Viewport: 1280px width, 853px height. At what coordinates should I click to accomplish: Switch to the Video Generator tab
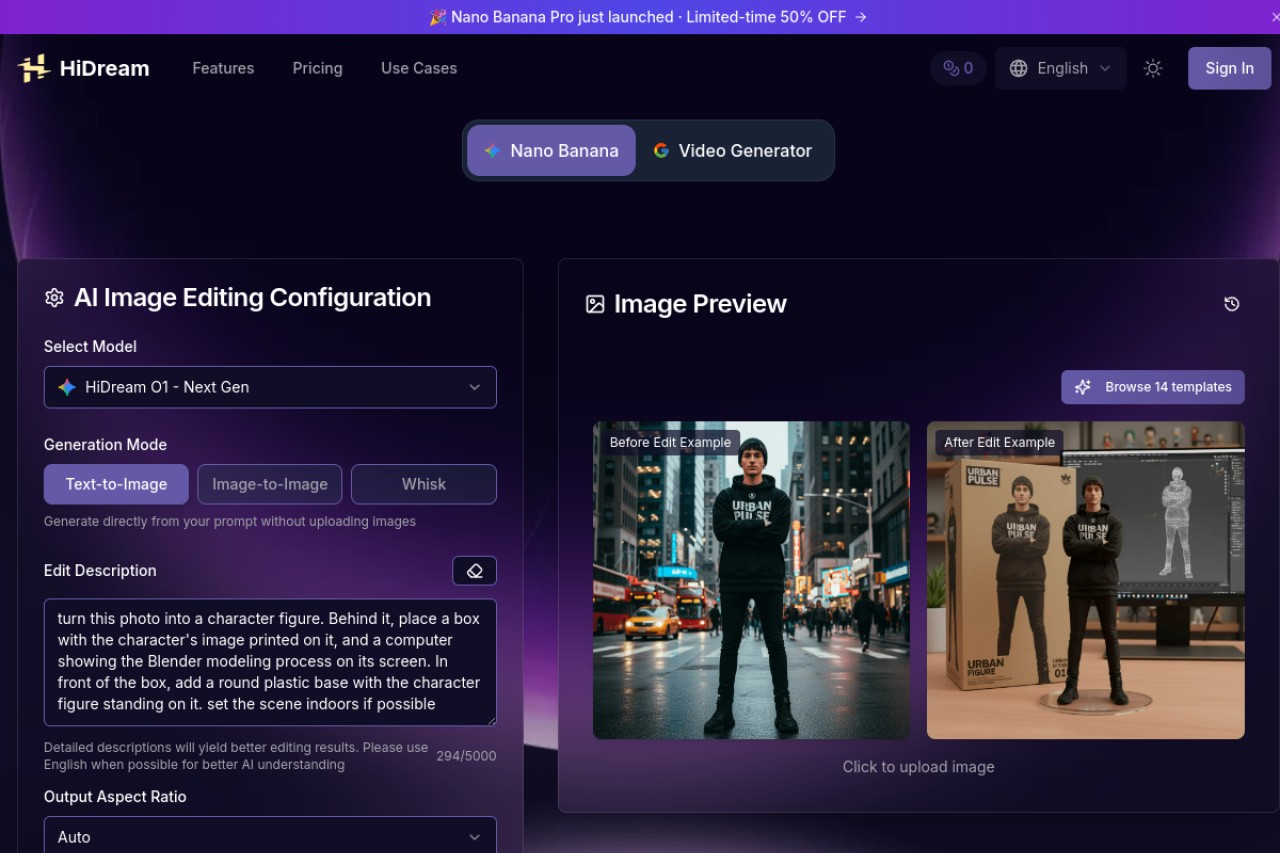tap(733, 151)
